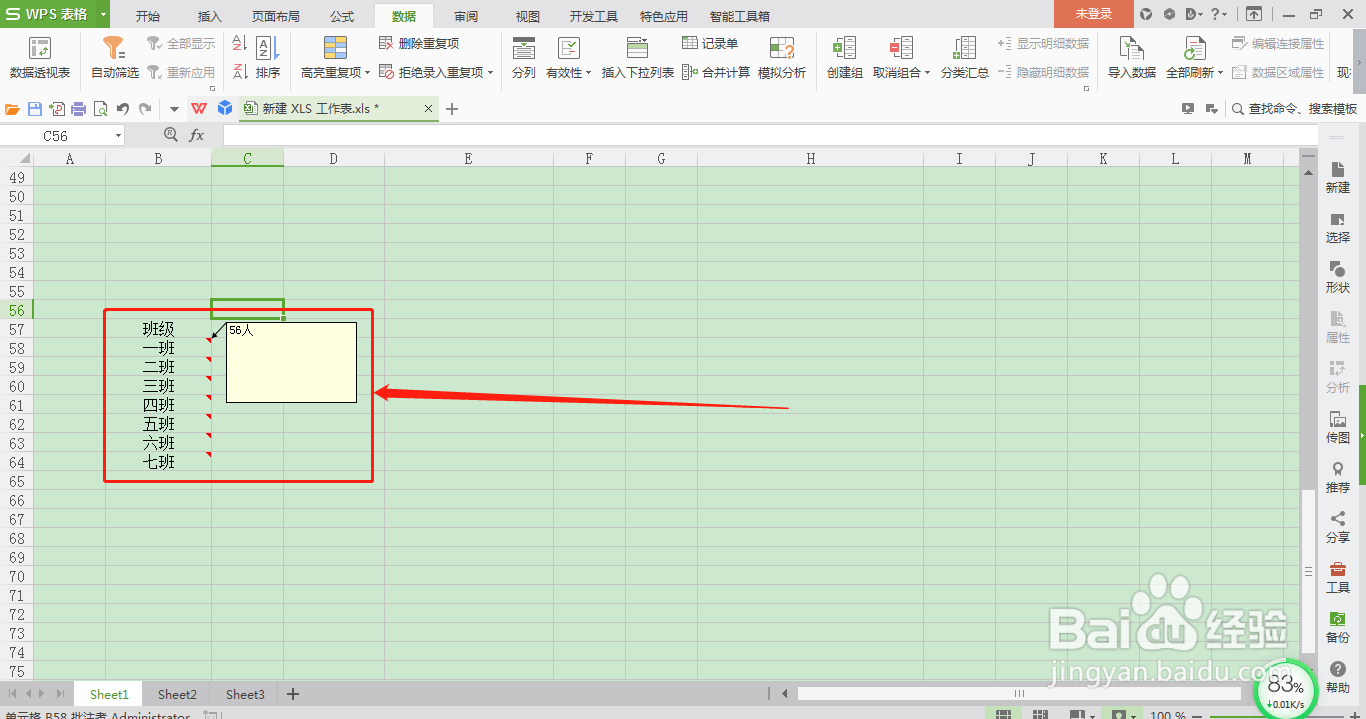
Task: Click the collapse ribbon upload-arrow icon
Action: tap(1253, 14)
